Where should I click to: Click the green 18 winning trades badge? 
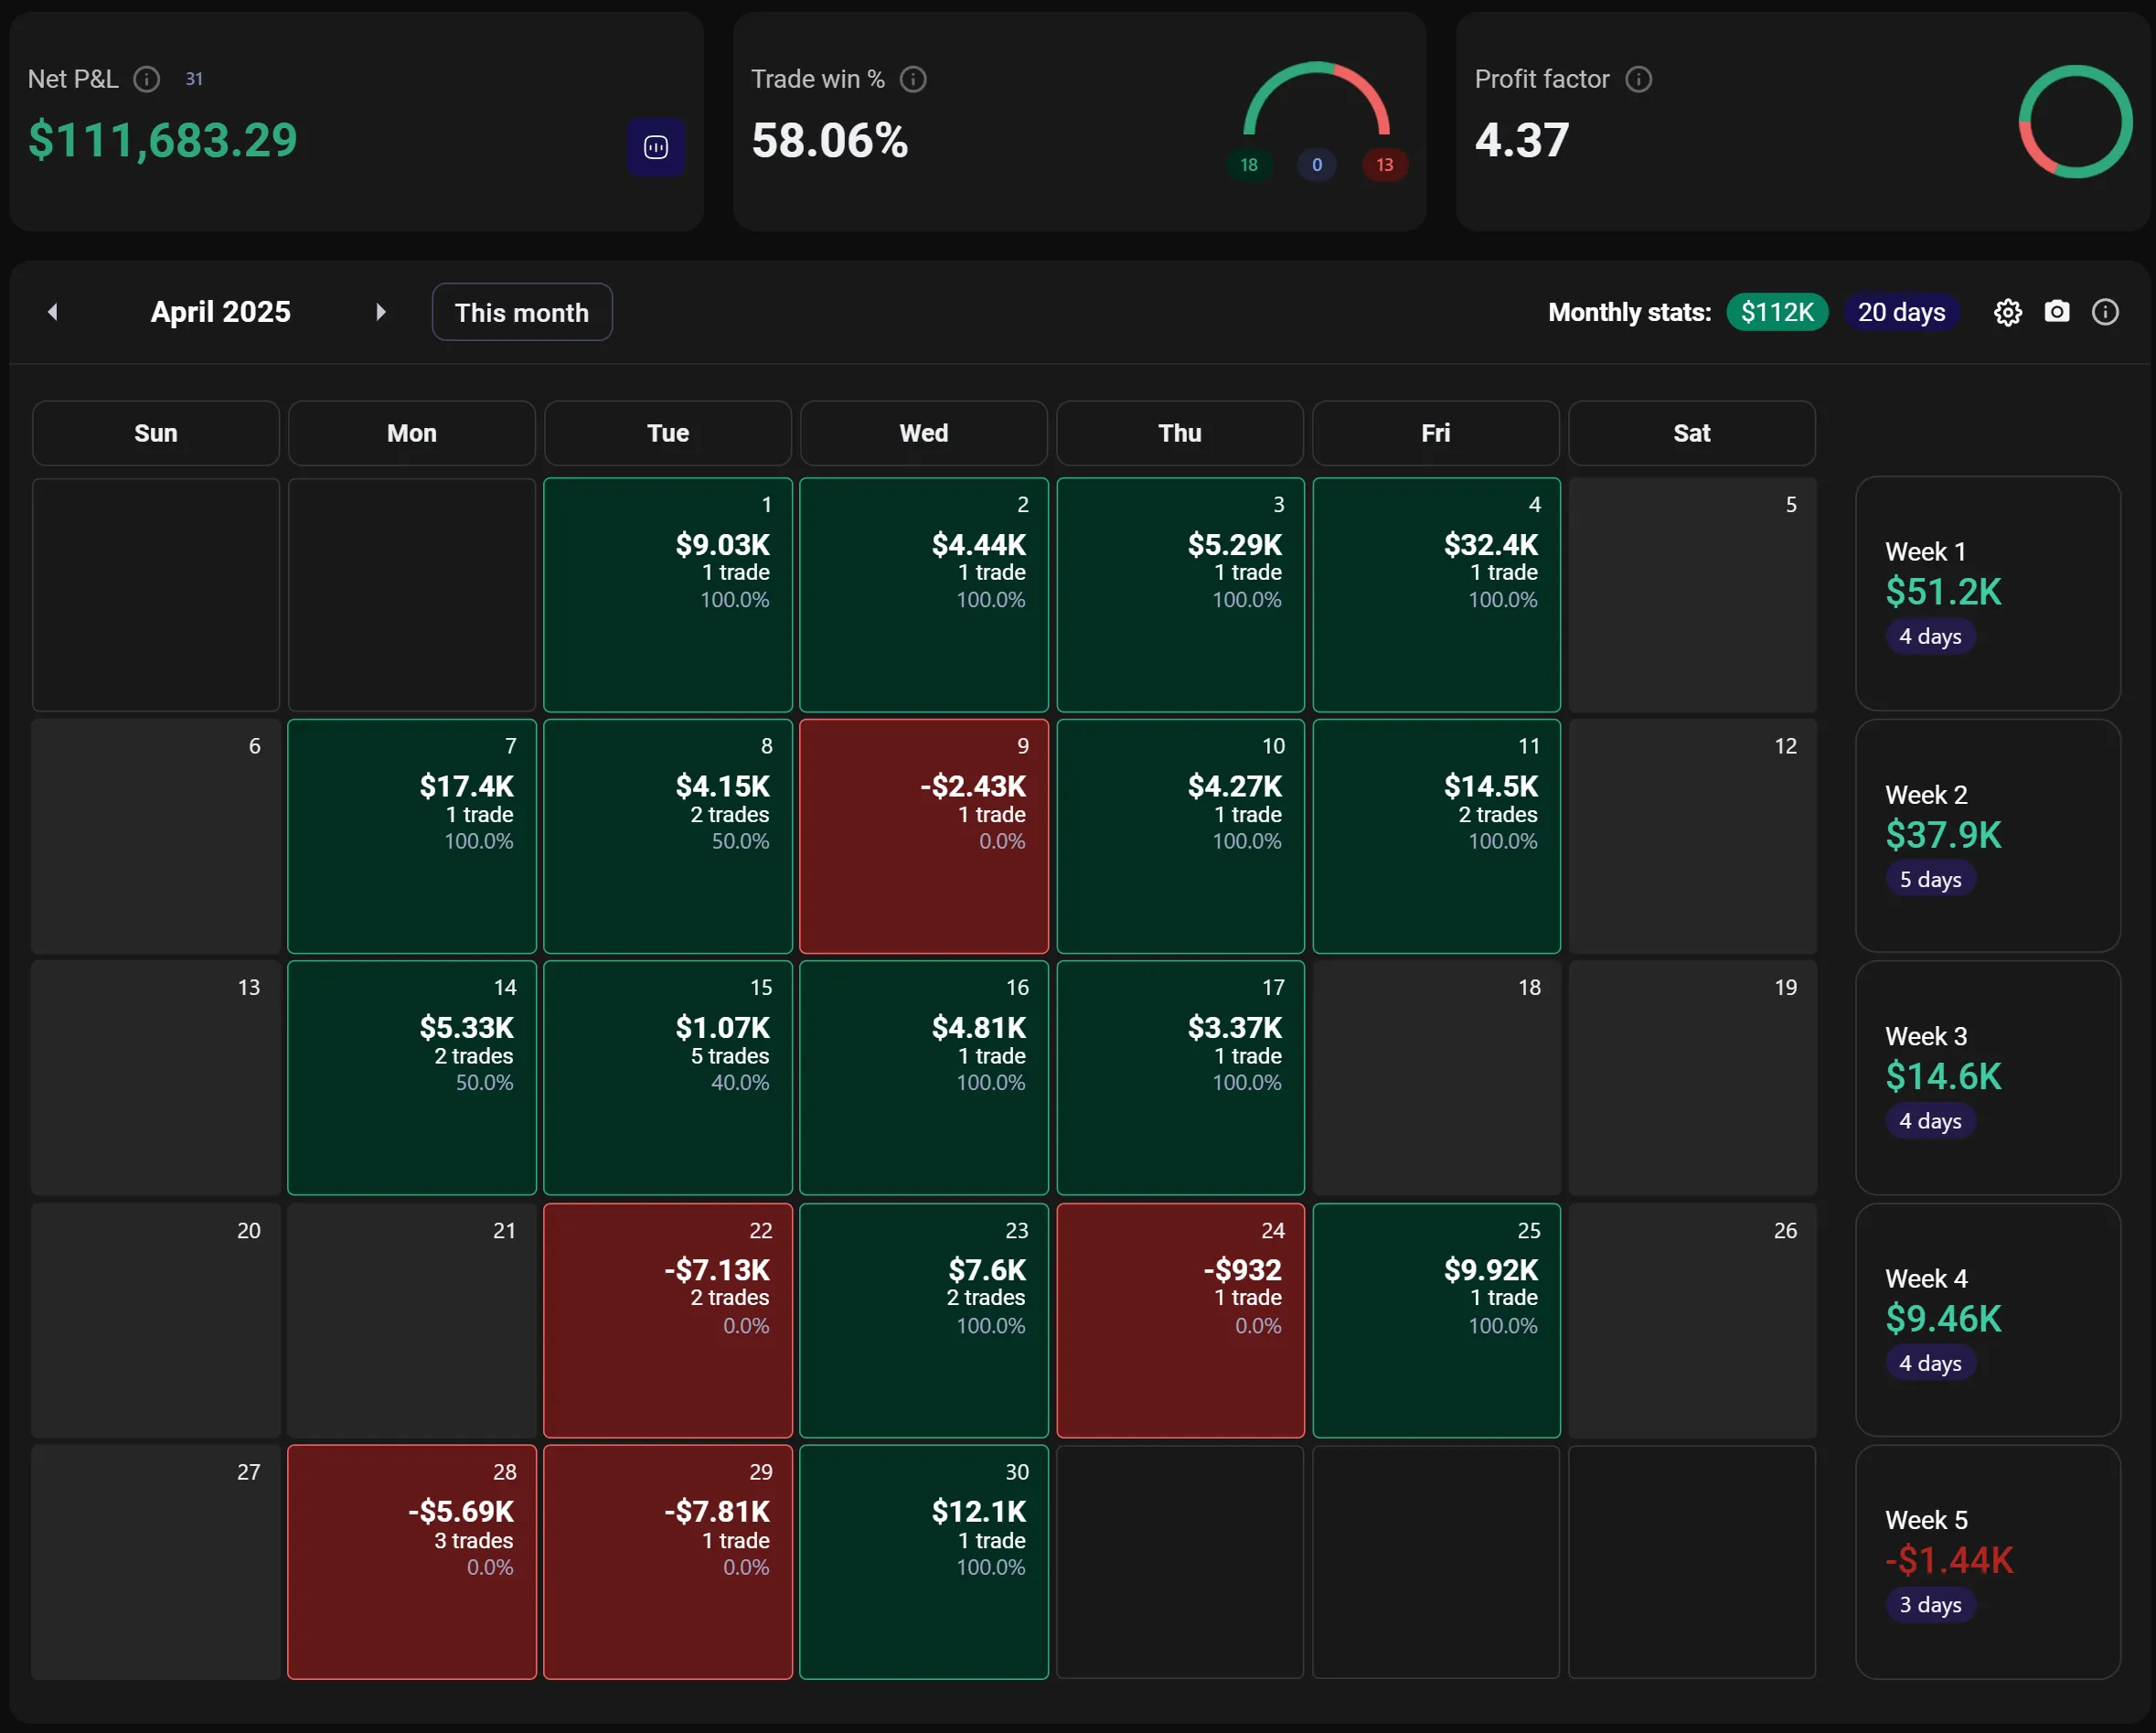point(1248,165)
